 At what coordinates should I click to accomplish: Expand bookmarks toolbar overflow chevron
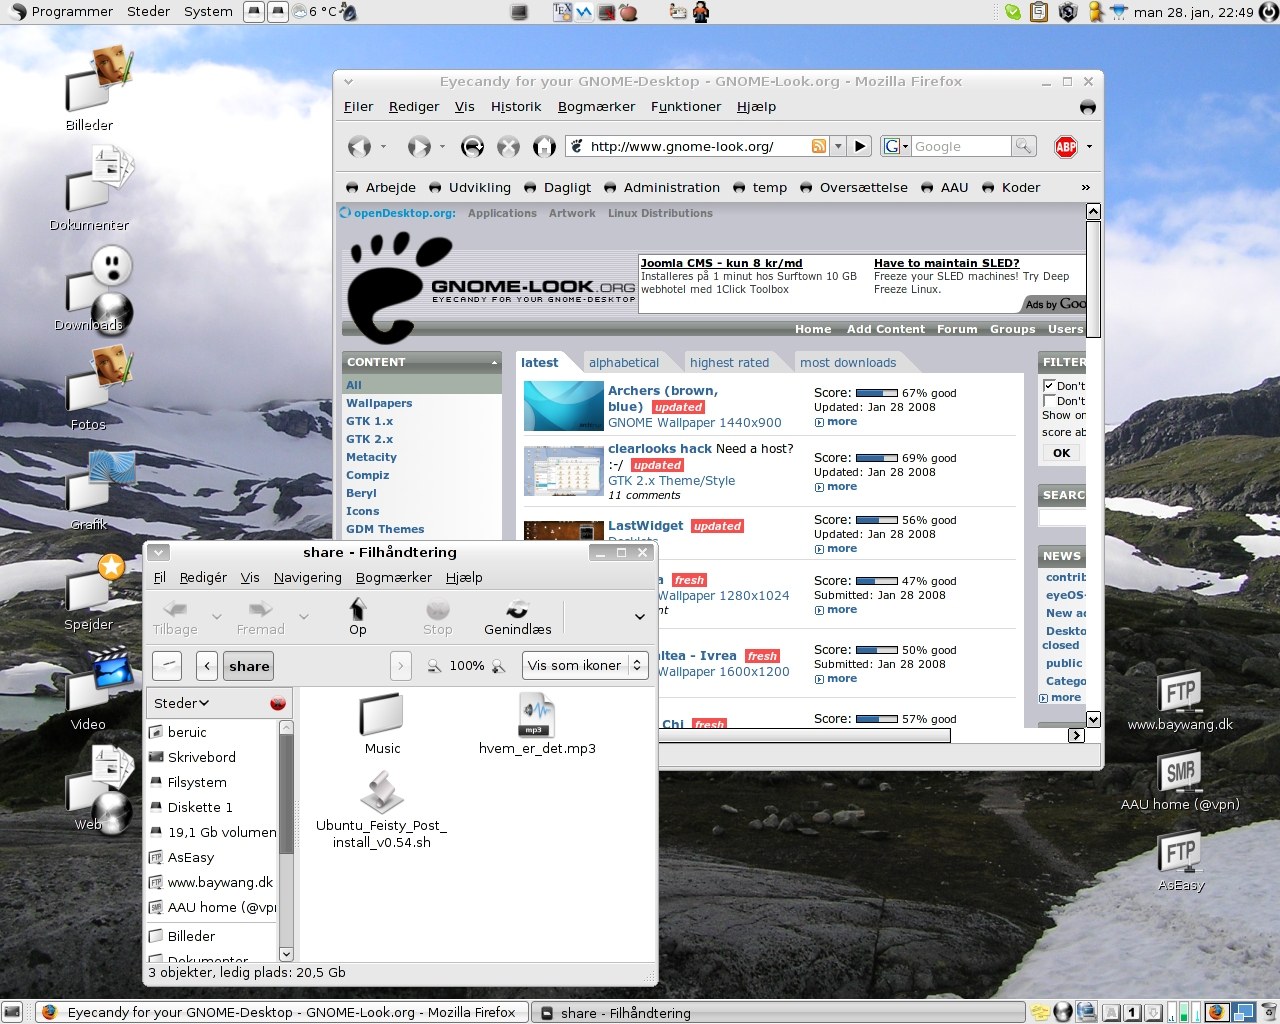click(x=1085, y=188)
